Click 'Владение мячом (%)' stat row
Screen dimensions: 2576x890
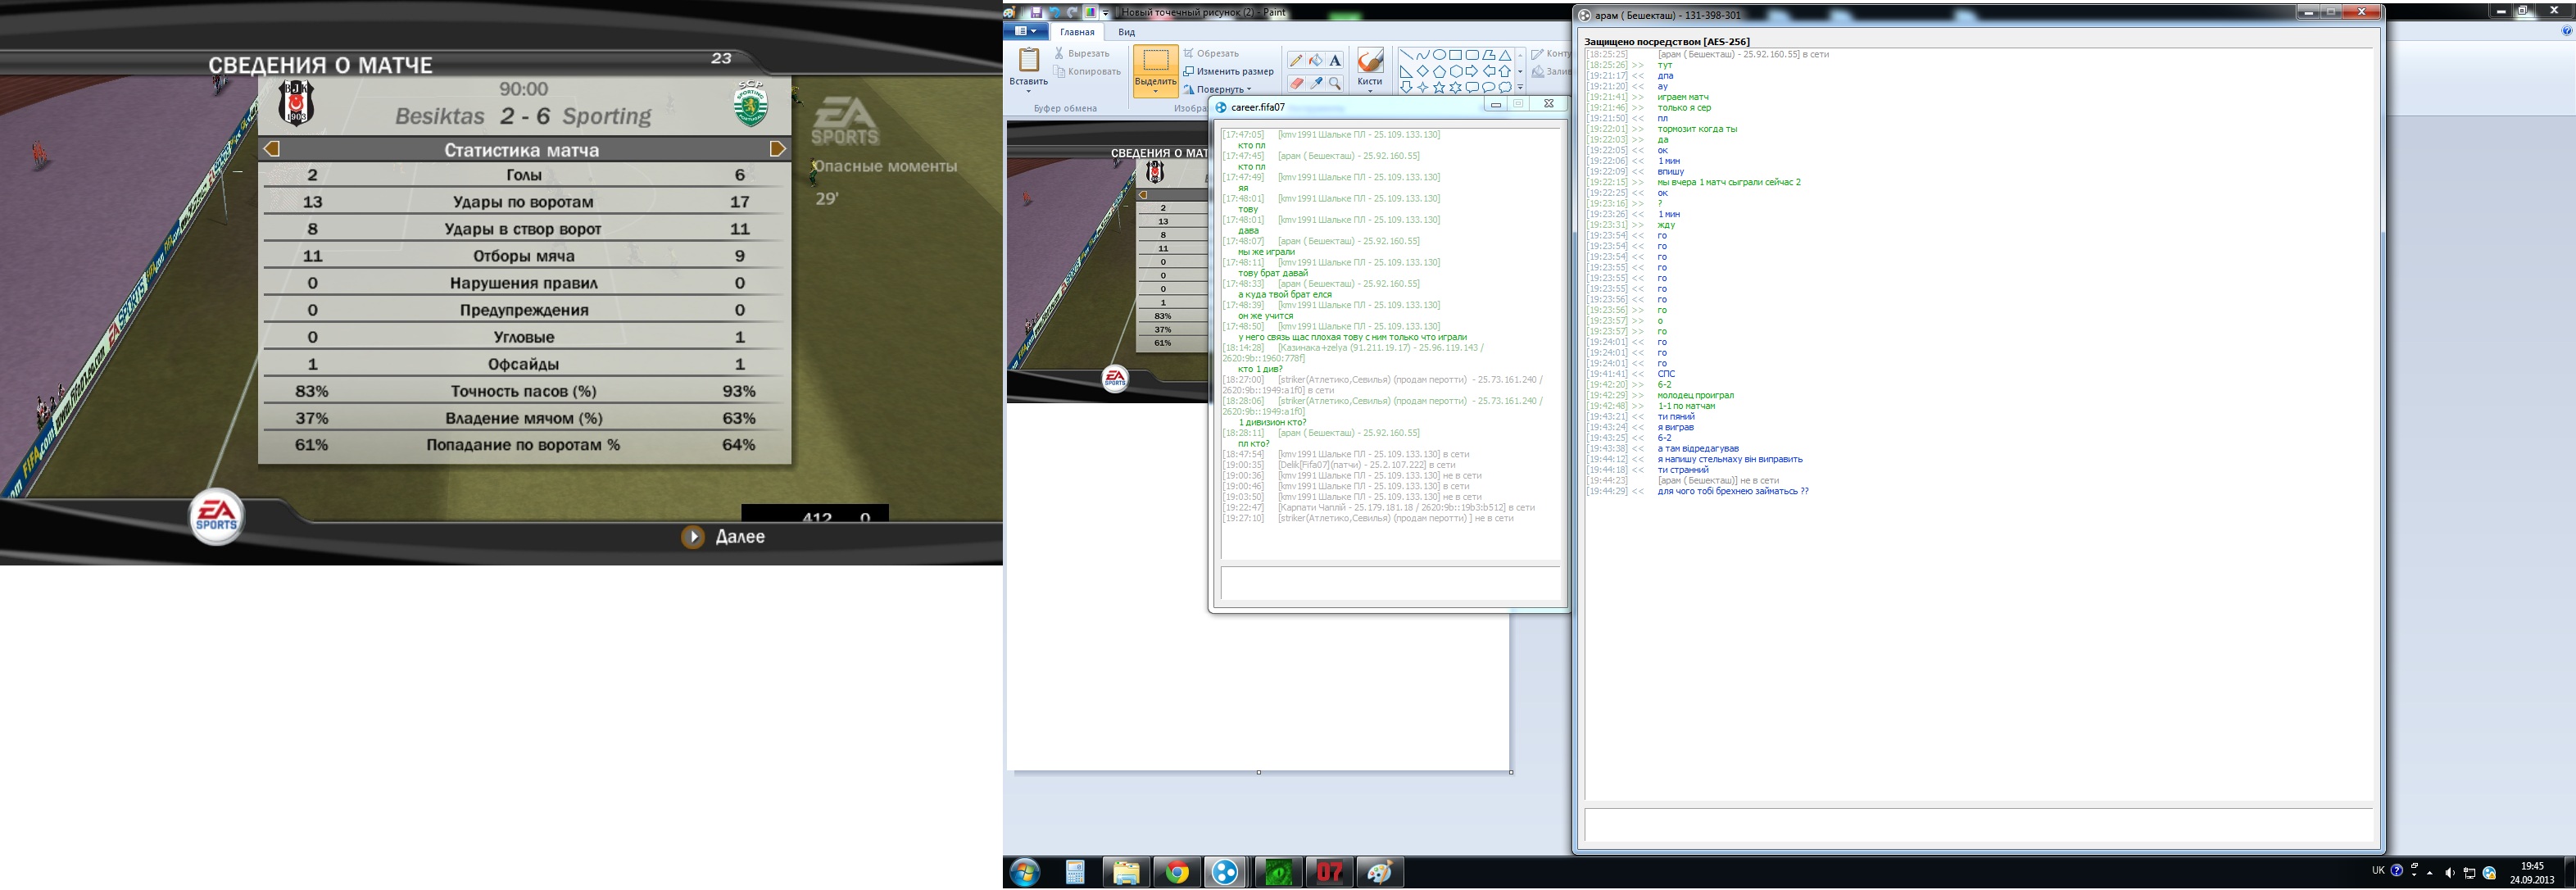click(525, 418)
